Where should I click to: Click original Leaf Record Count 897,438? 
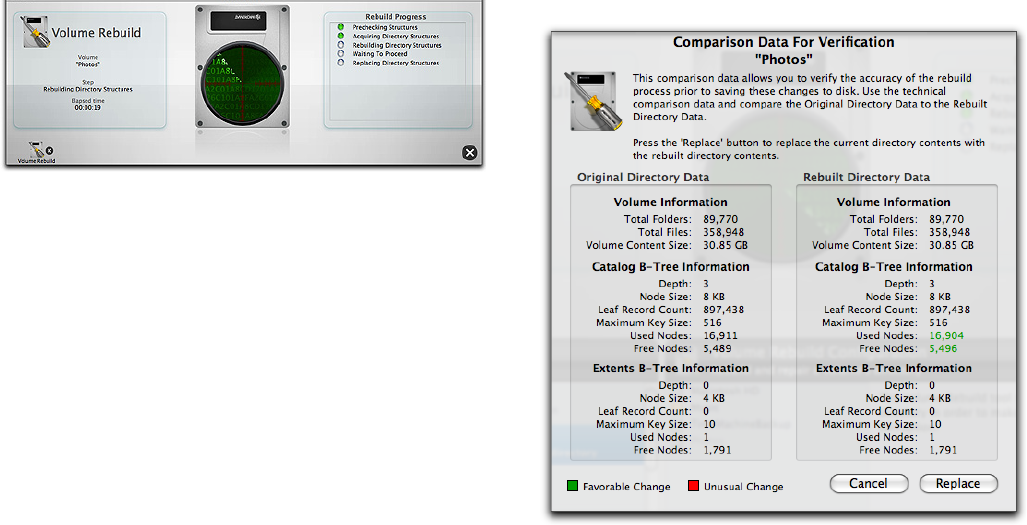pos(724,310)
